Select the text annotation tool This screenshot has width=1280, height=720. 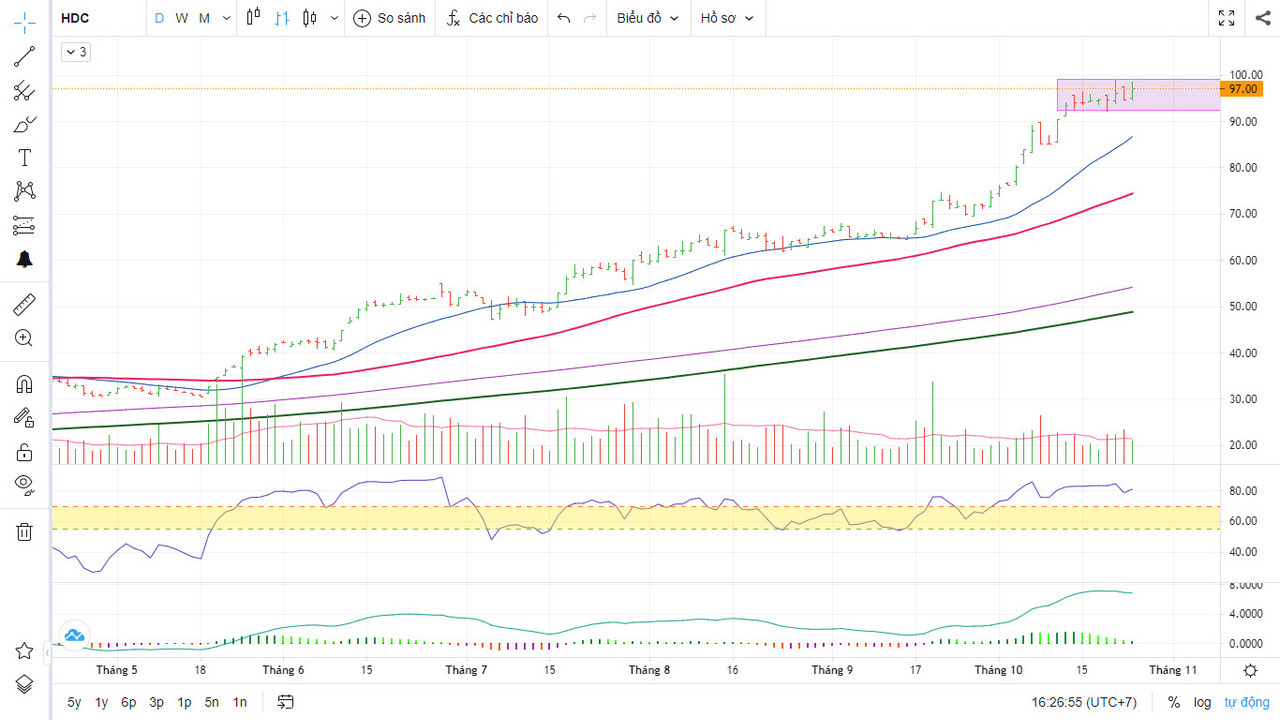pyautogui.click(x=24, y=158)
